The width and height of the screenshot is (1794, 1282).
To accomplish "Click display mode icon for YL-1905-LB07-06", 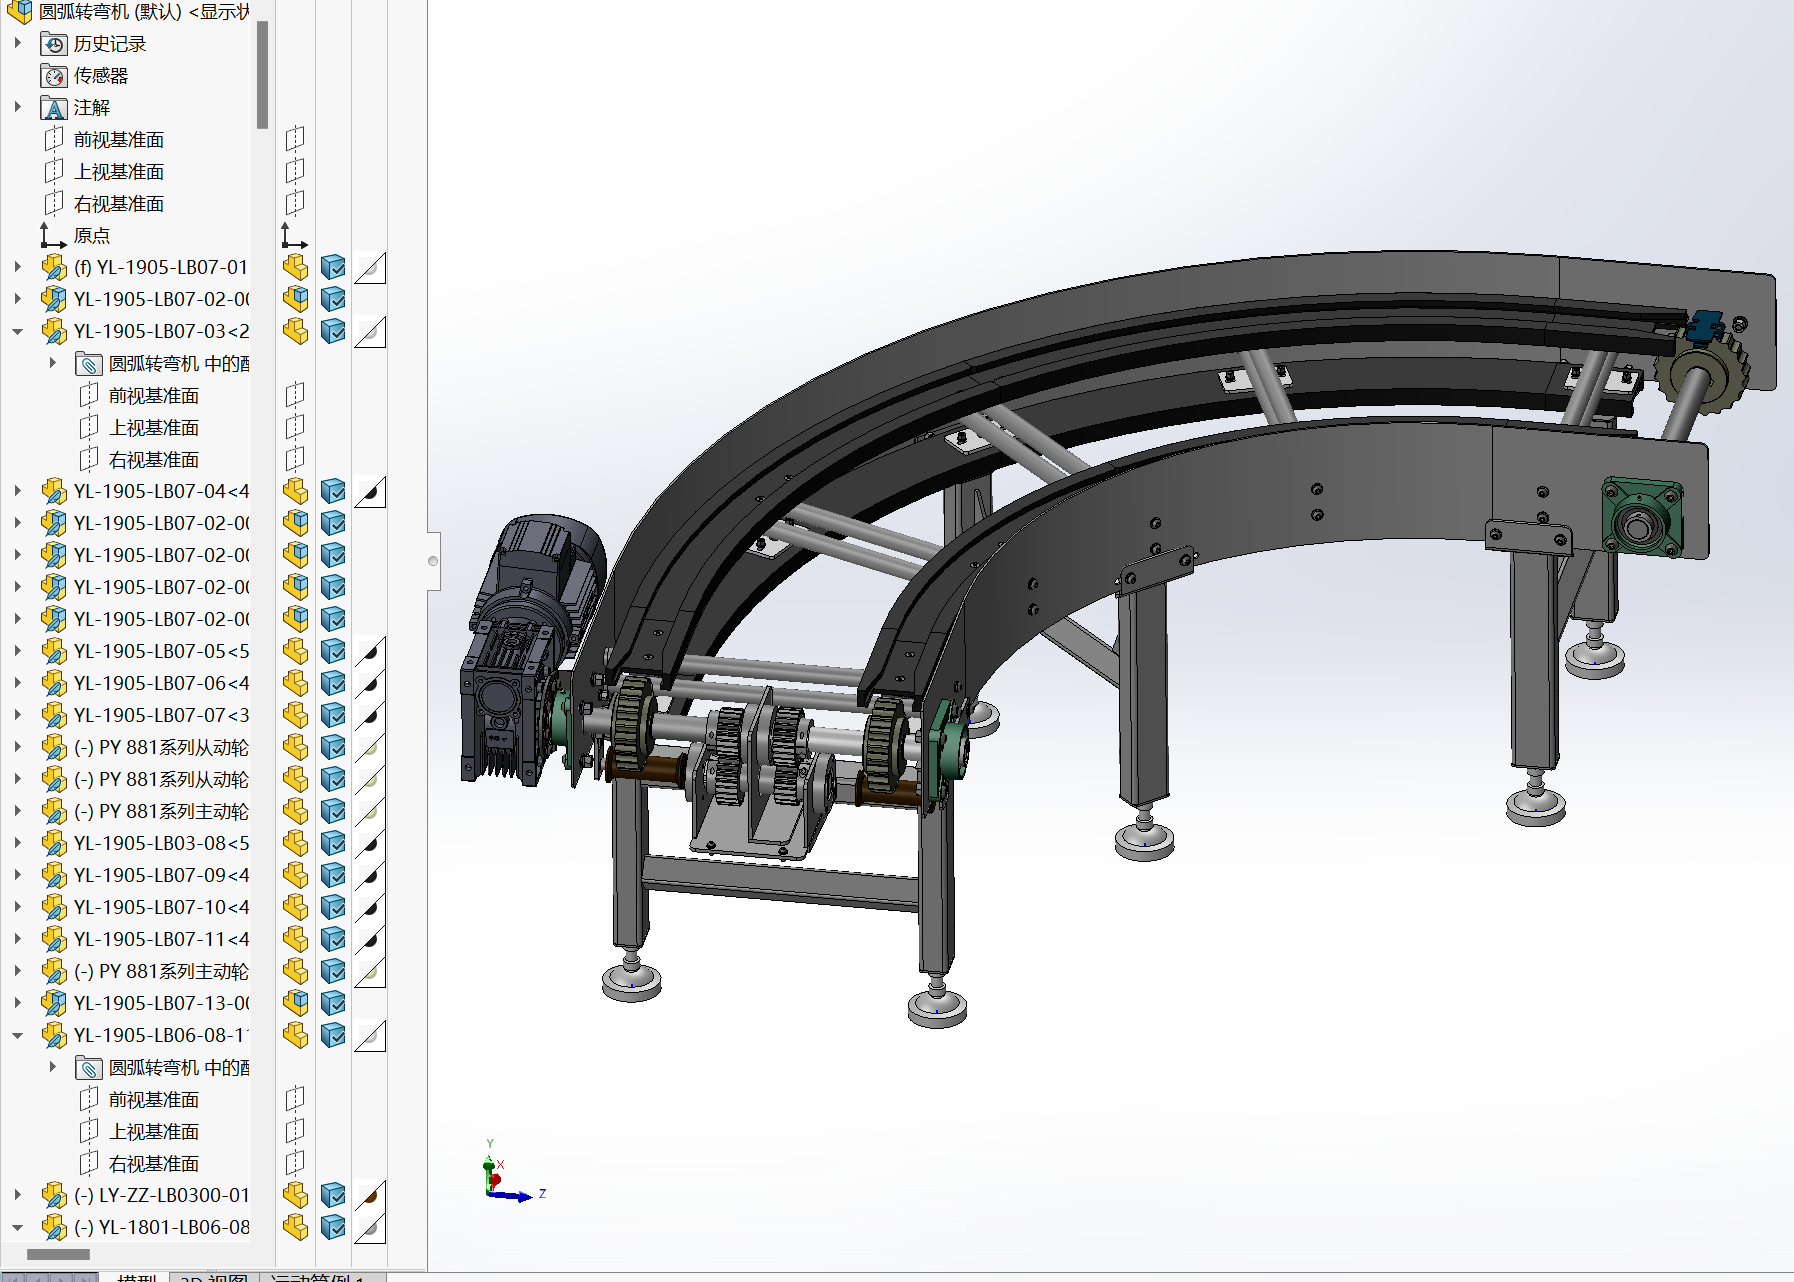I will click(333, 683).
